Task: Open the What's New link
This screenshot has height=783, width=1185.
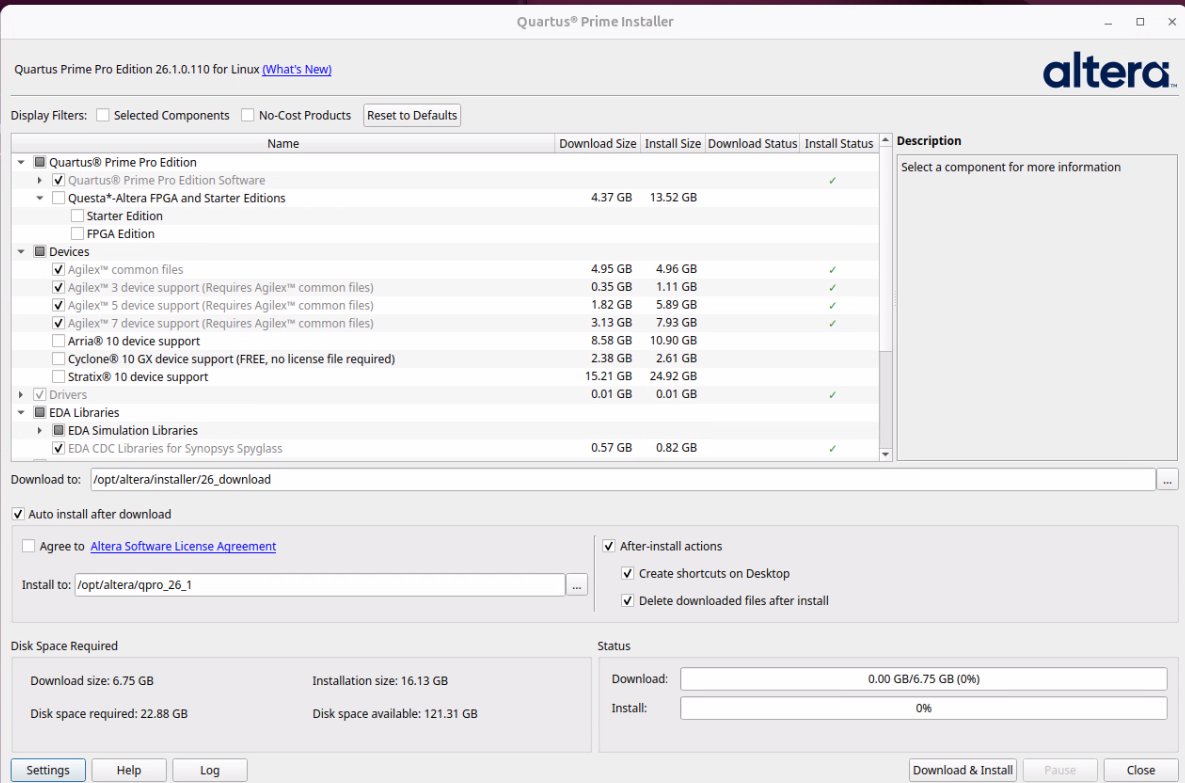Action: [297, 70]
